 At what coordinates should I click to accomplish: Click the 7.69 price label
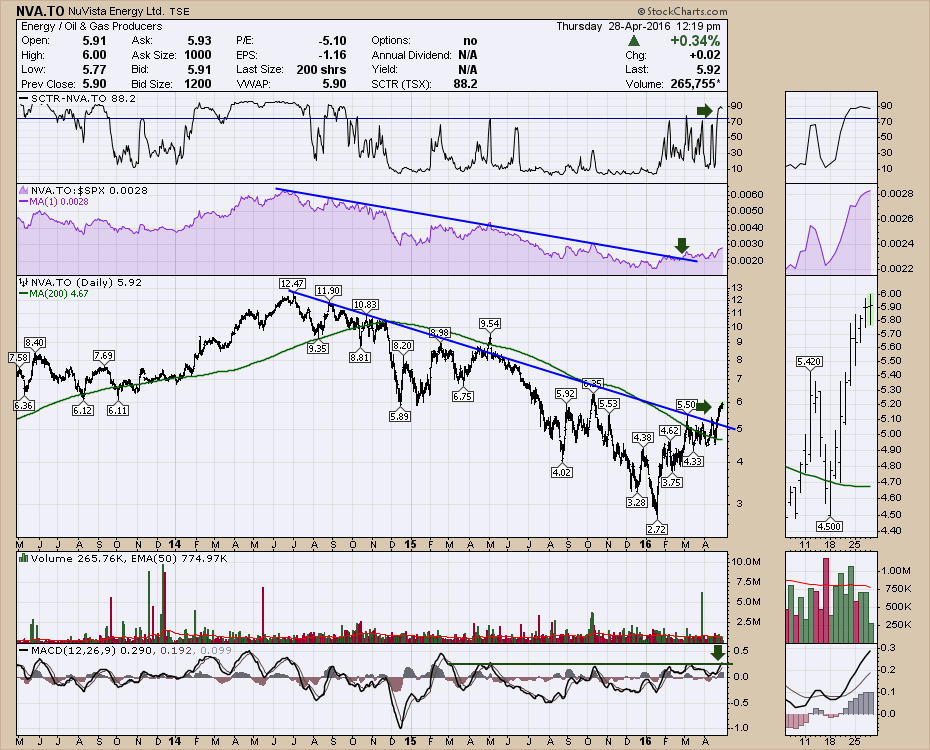point(103,356)
